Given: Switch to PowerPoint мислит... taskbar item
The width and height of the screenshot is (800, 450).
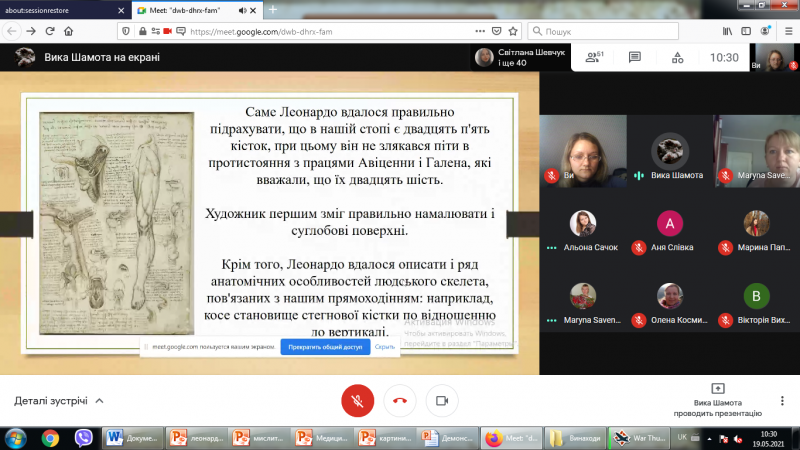Looking at the screenshot, I should click(x=259, y=438).
